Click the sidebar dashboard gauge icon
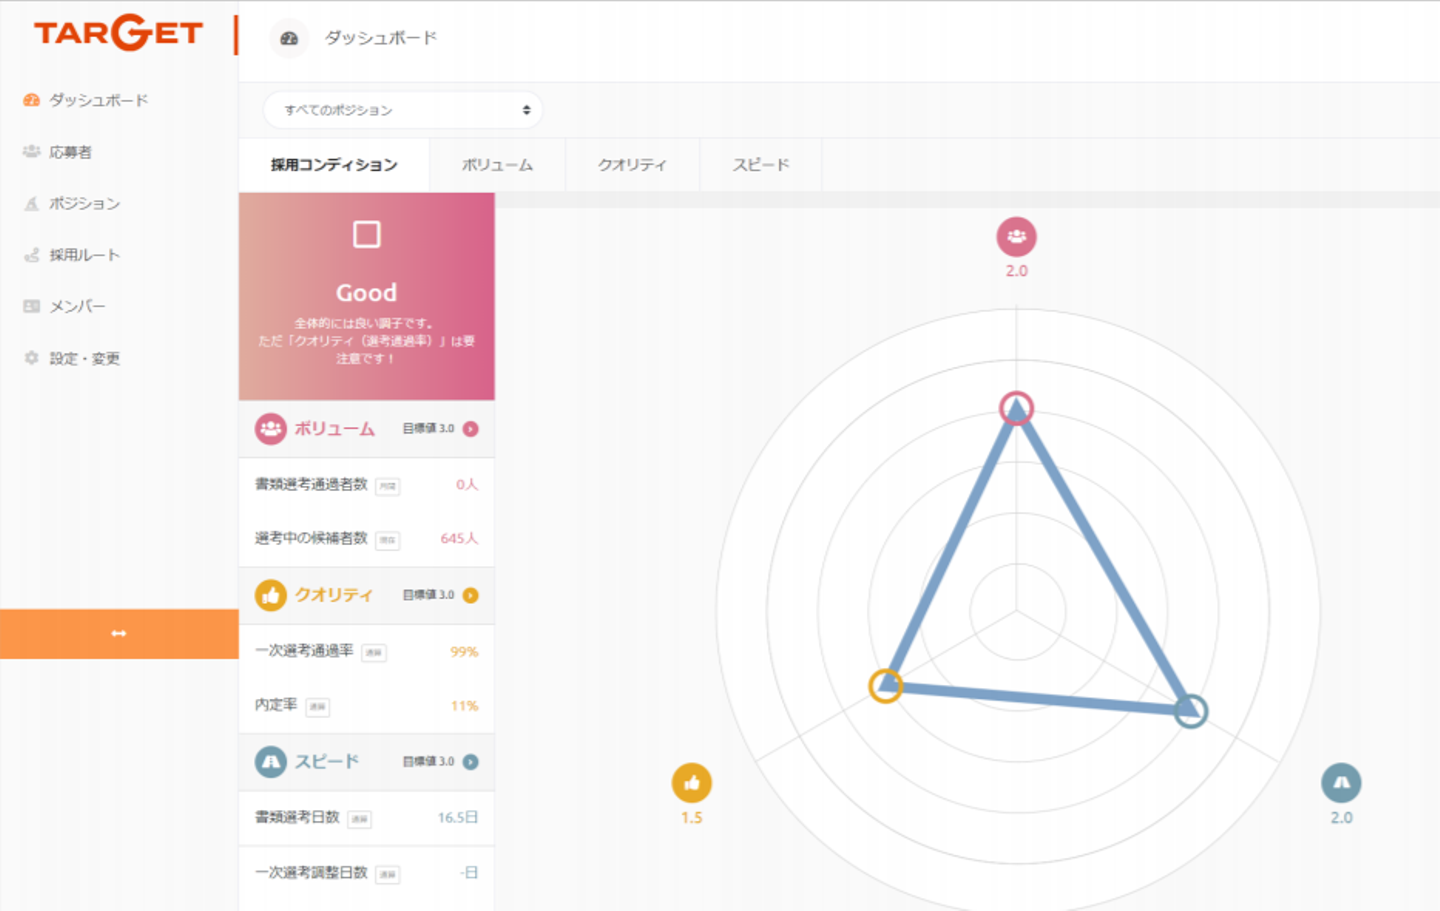Viewport: 1440px width, 911px height. (x=31, y=100)
